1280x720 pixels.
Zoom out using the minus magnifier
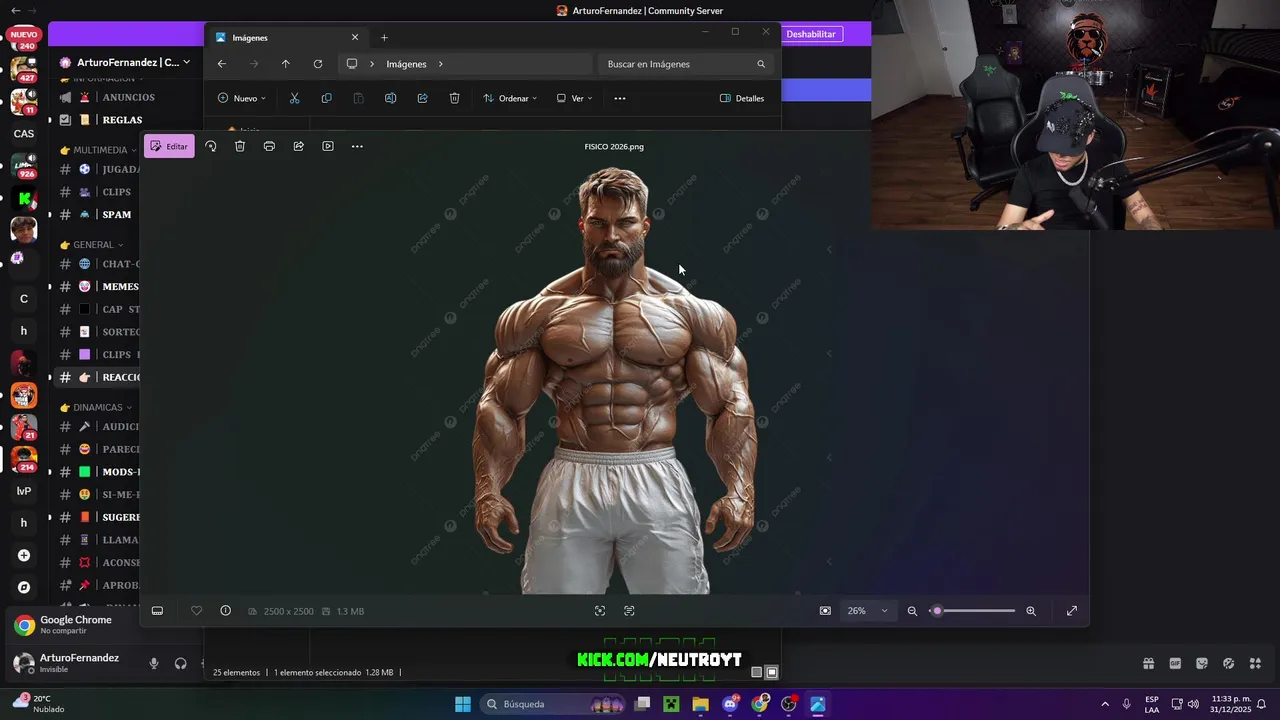point(912,611)
